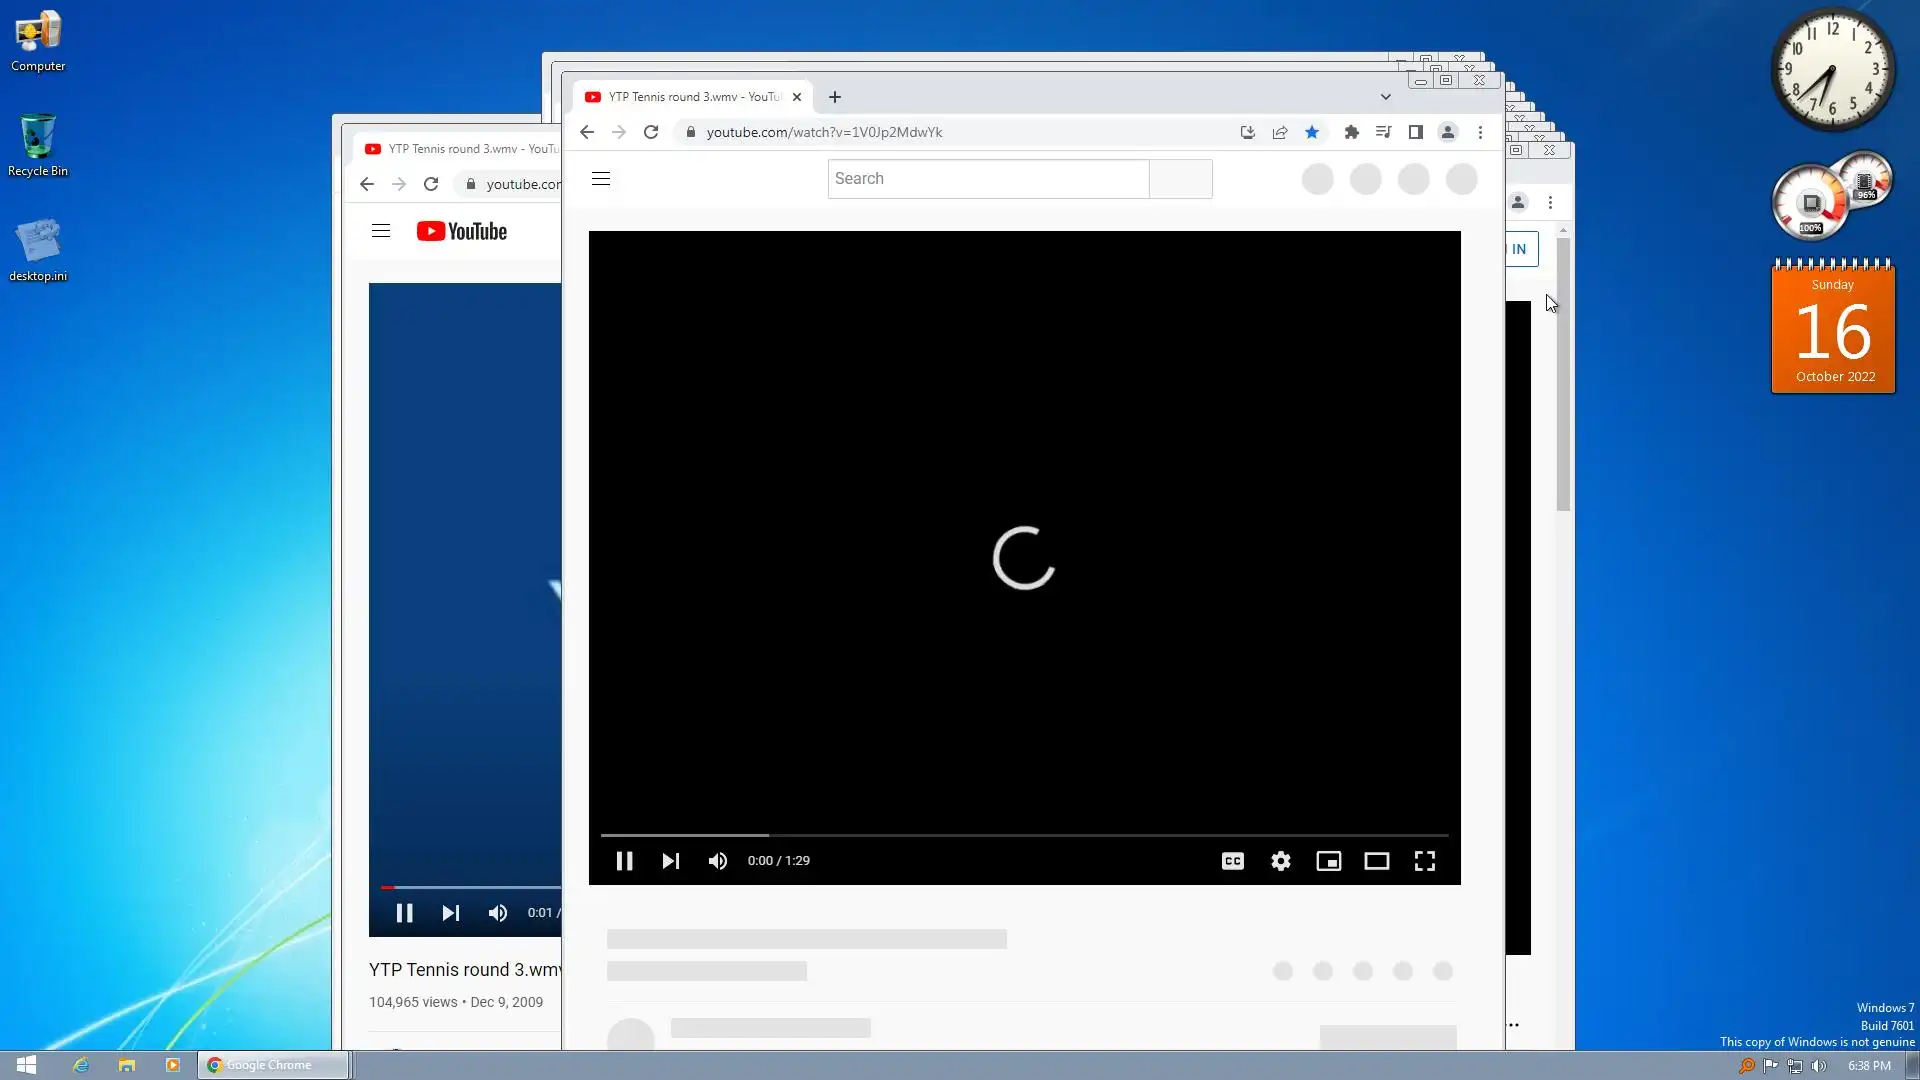Click the YouTube logo in the back window

click(x=462, y=231)
